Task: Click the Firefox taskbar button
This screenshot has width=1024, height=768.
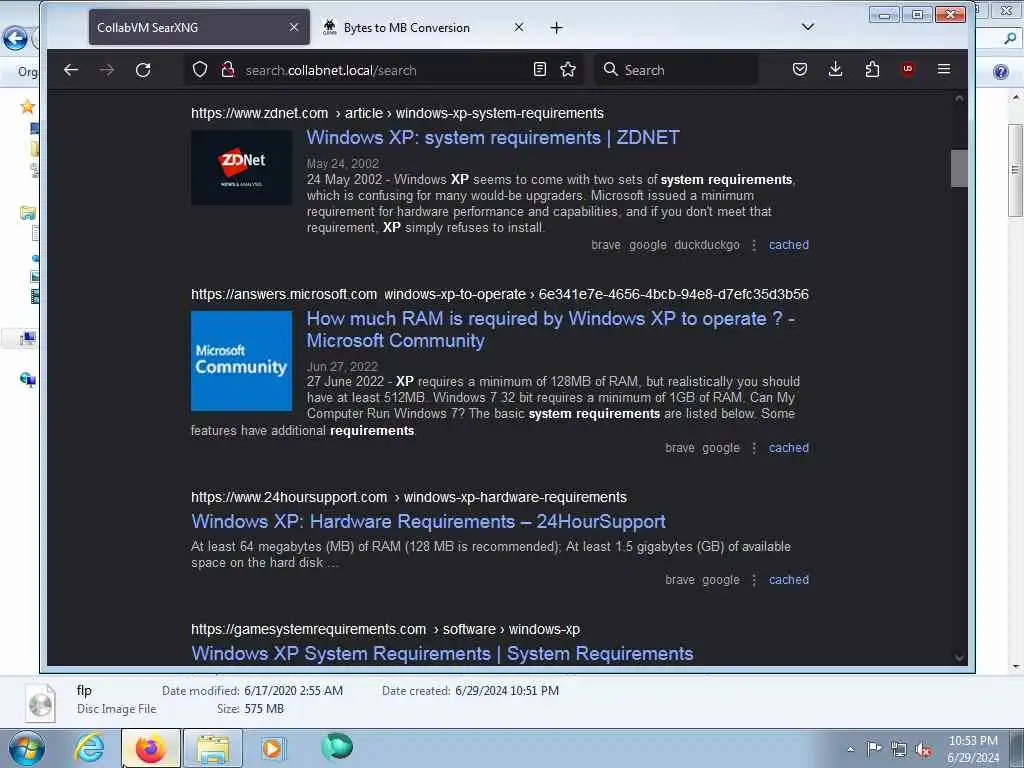Action: point(150,748)
